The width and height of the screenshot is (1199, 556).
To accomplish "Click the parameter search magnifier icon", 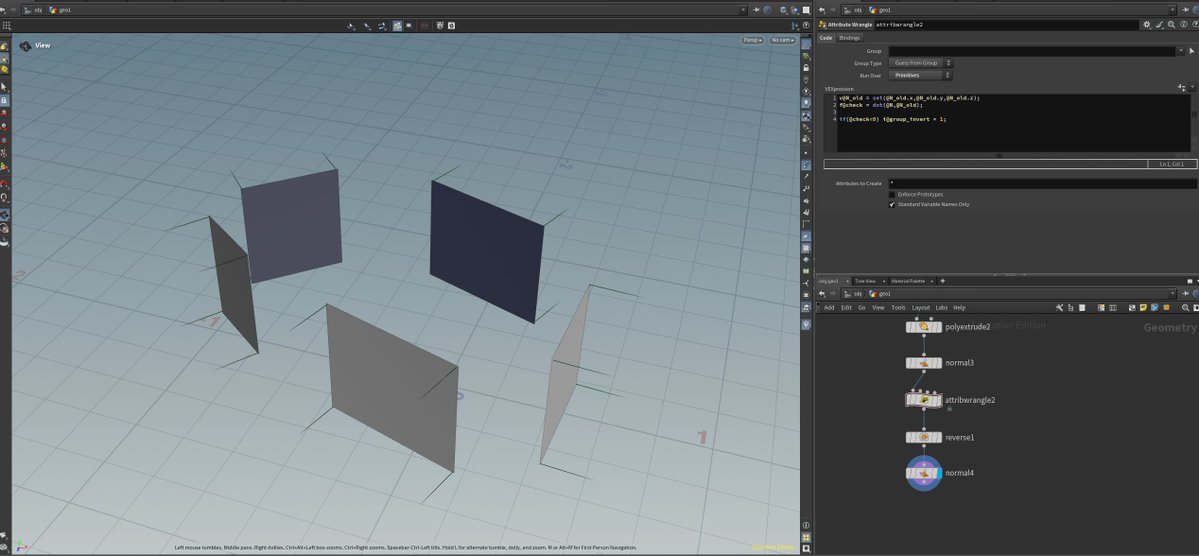I will click(x=1171, y=24).
